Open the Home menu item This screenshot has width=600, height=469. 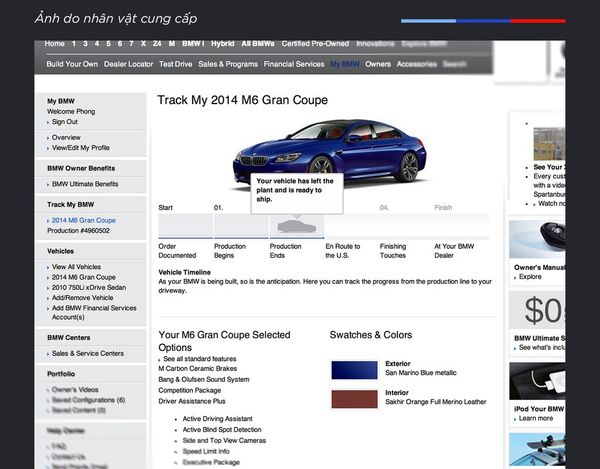pos(54,44)
